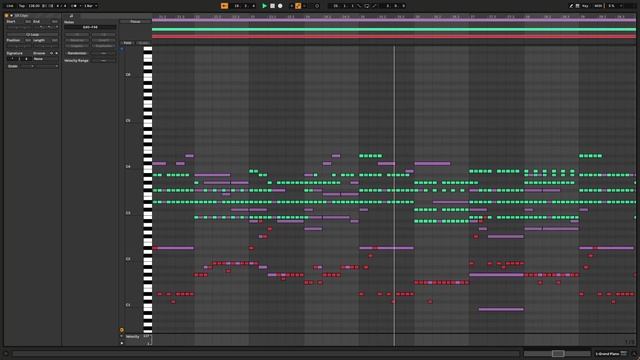Open the clip title dropdown arrow
Viewport: 640px width, 360px height.
coord(11,16)
